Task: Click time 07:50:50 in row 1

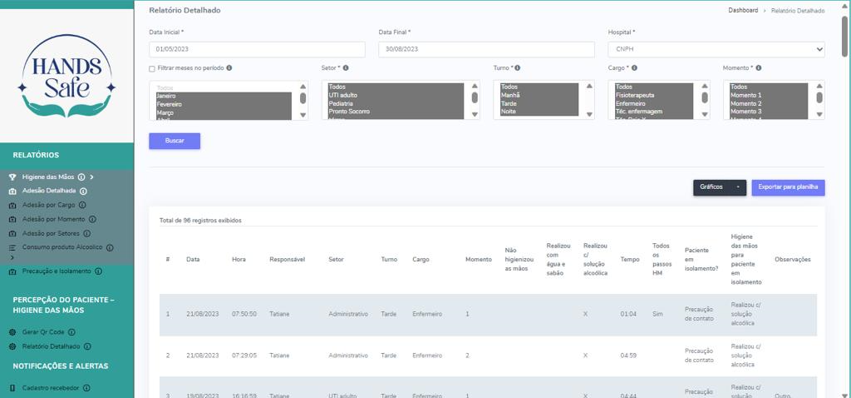Action: [244, 314]
